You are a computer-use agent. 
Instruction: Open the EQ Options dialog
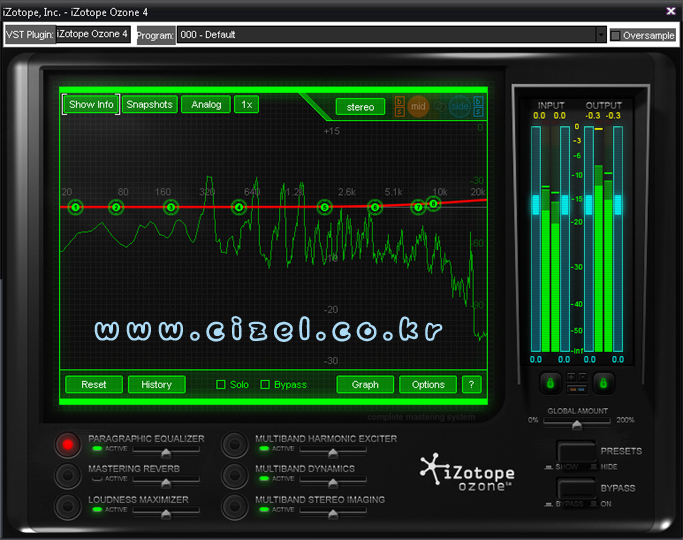click(x=428, y=385)
